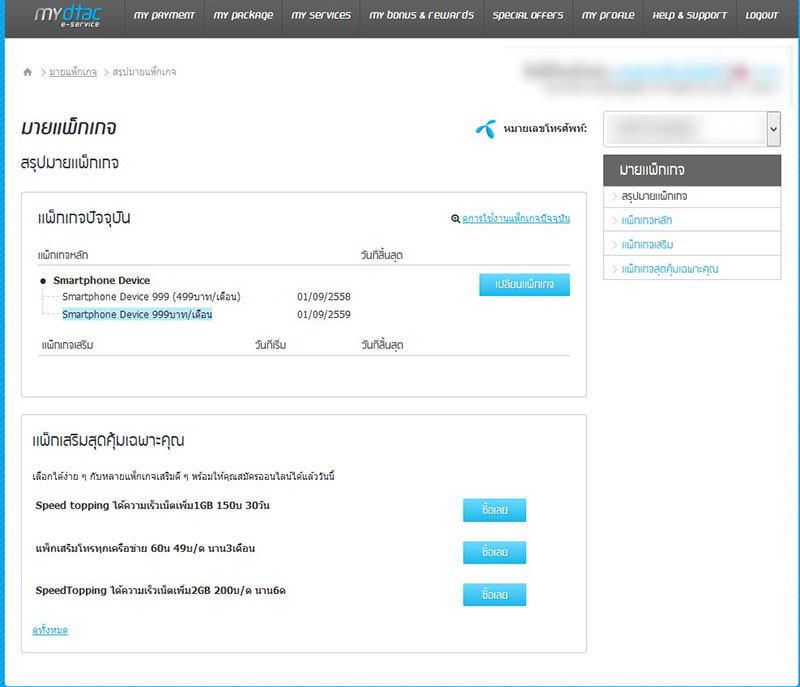Click the สรุปมายแพ็กเกจ breadcrumb text

tap(144, 72)
